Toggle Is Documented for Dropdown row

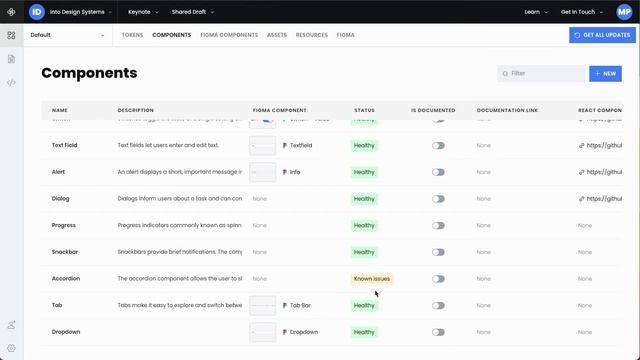pos(438,332)
